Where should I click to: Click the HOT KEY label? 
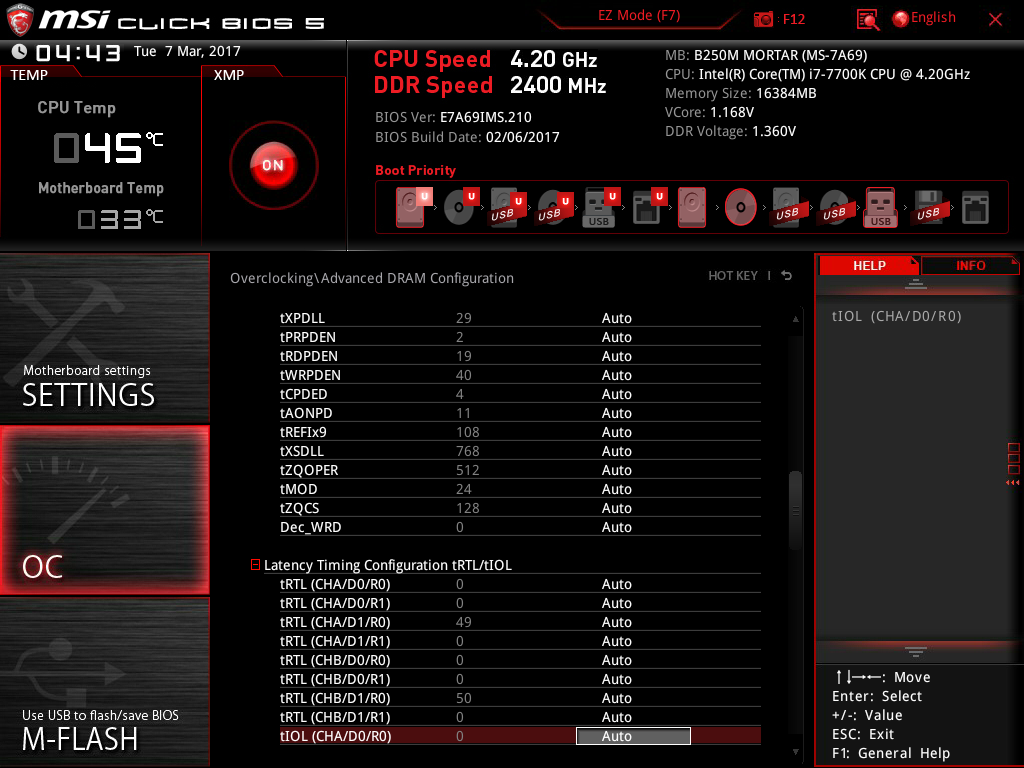pyautogui.click(x=733, y=276)
